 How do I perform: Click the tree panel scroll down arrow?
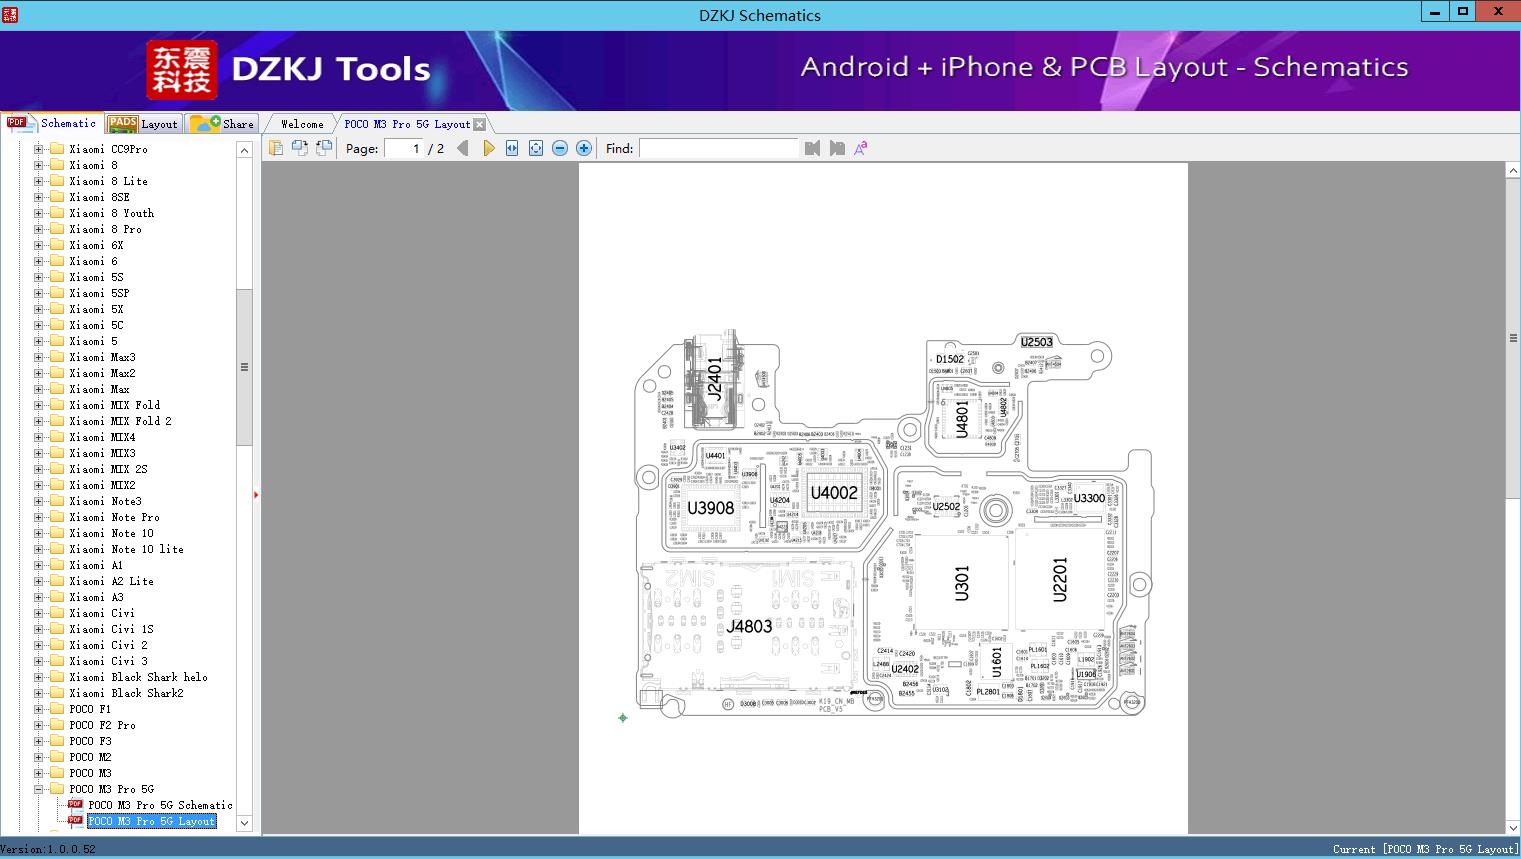(244, 823)
